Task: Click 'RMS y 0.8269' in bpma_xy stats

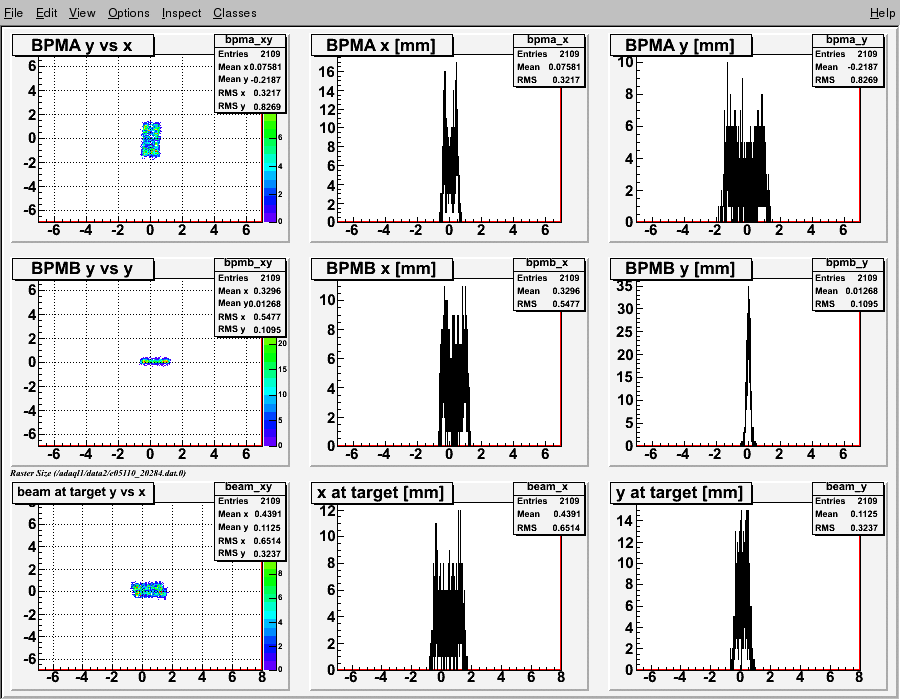Action: (x=250, y=106)
